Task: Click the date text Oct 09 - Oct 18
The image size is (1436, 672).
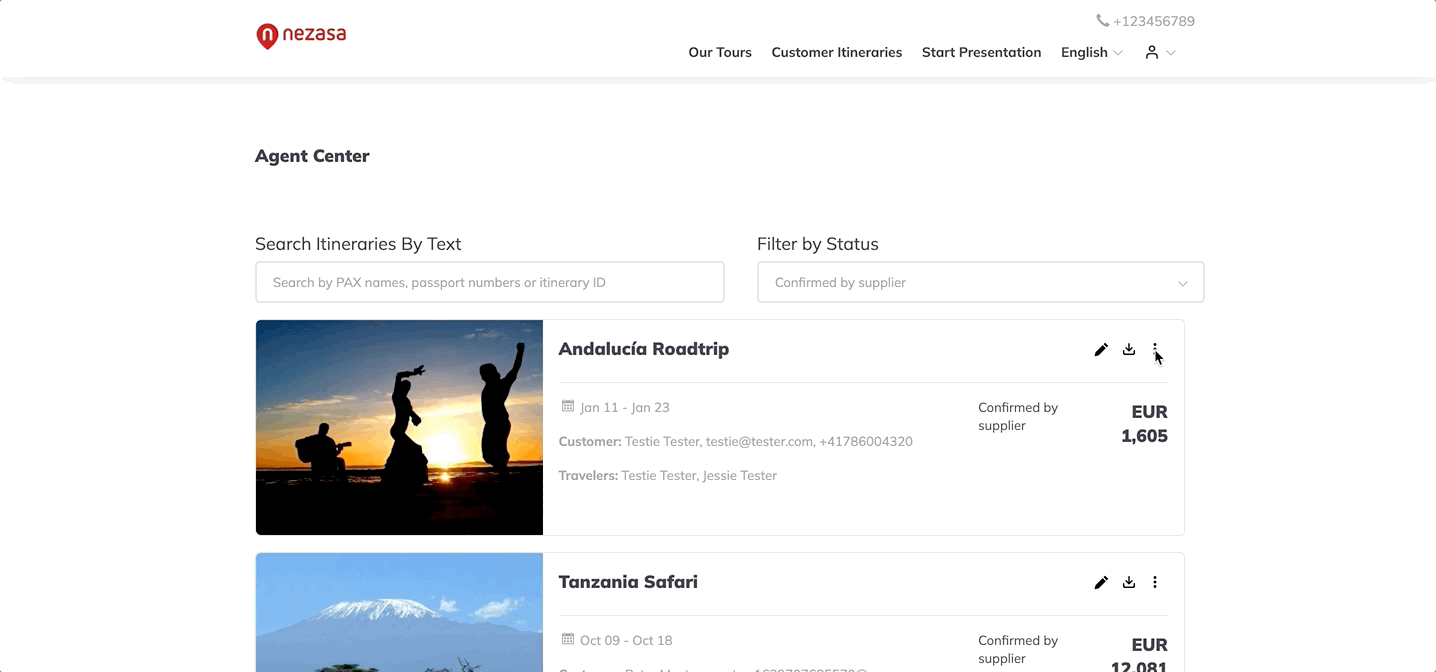Action: (626, 640)
